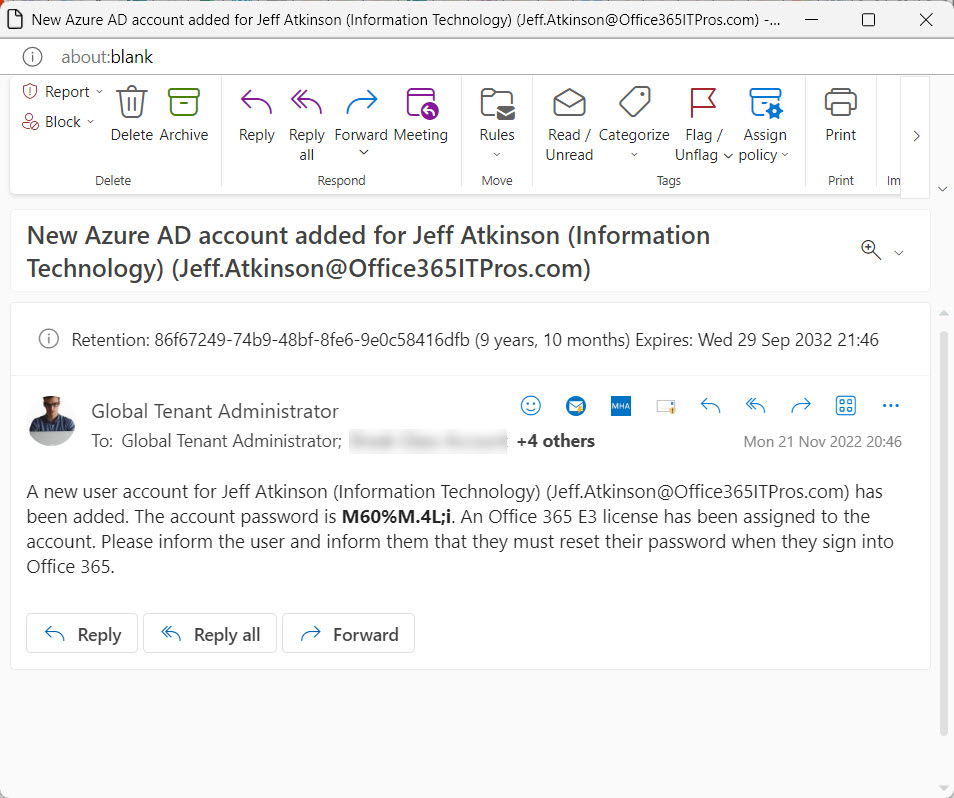Click the Reply all button below message
The width and height of the screenshot is (954, 798).
(x=210, y=633)
